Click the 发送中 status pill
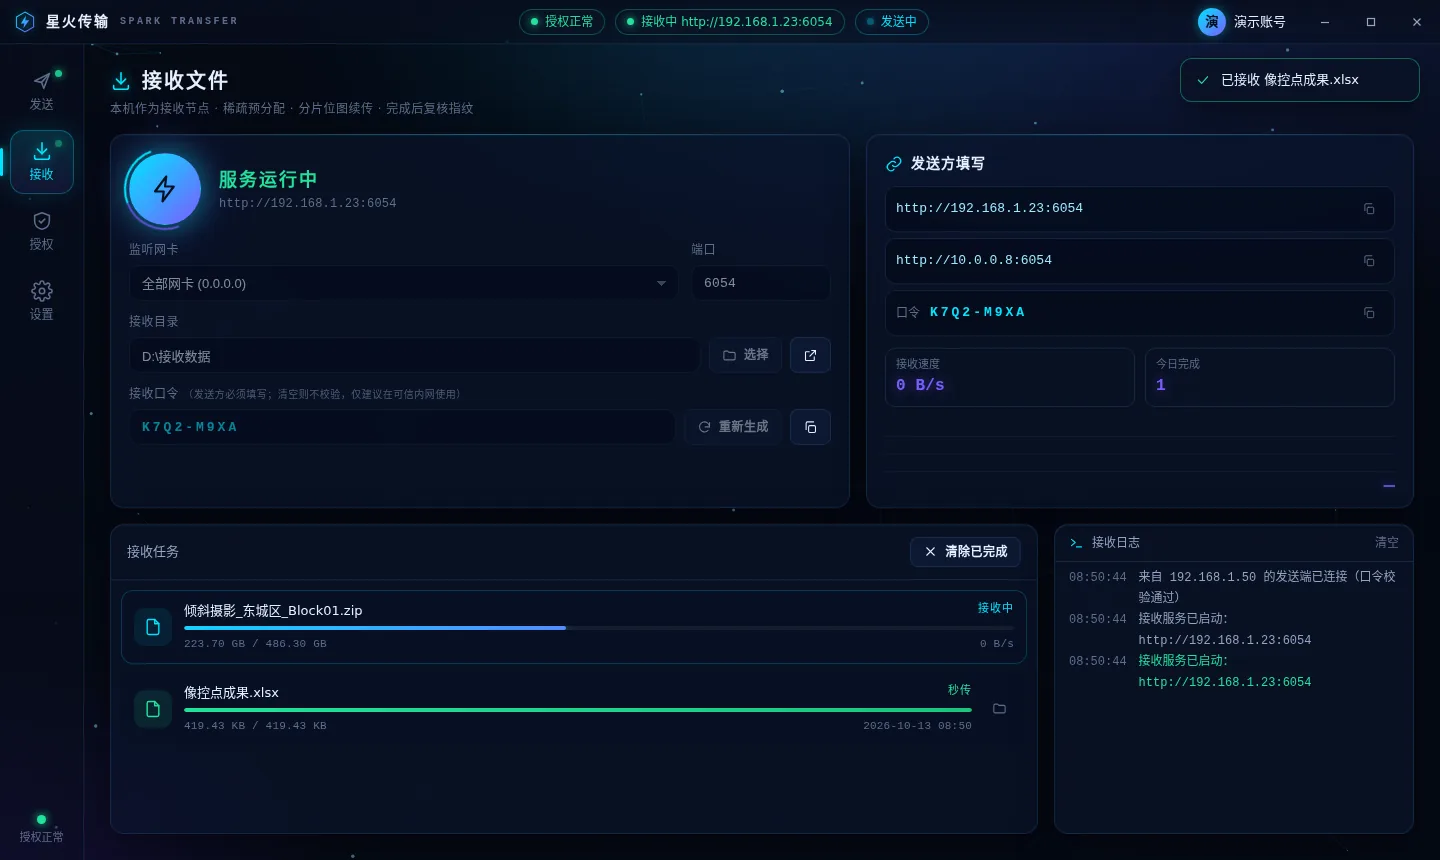The image size is (1440, 860). 892,22
